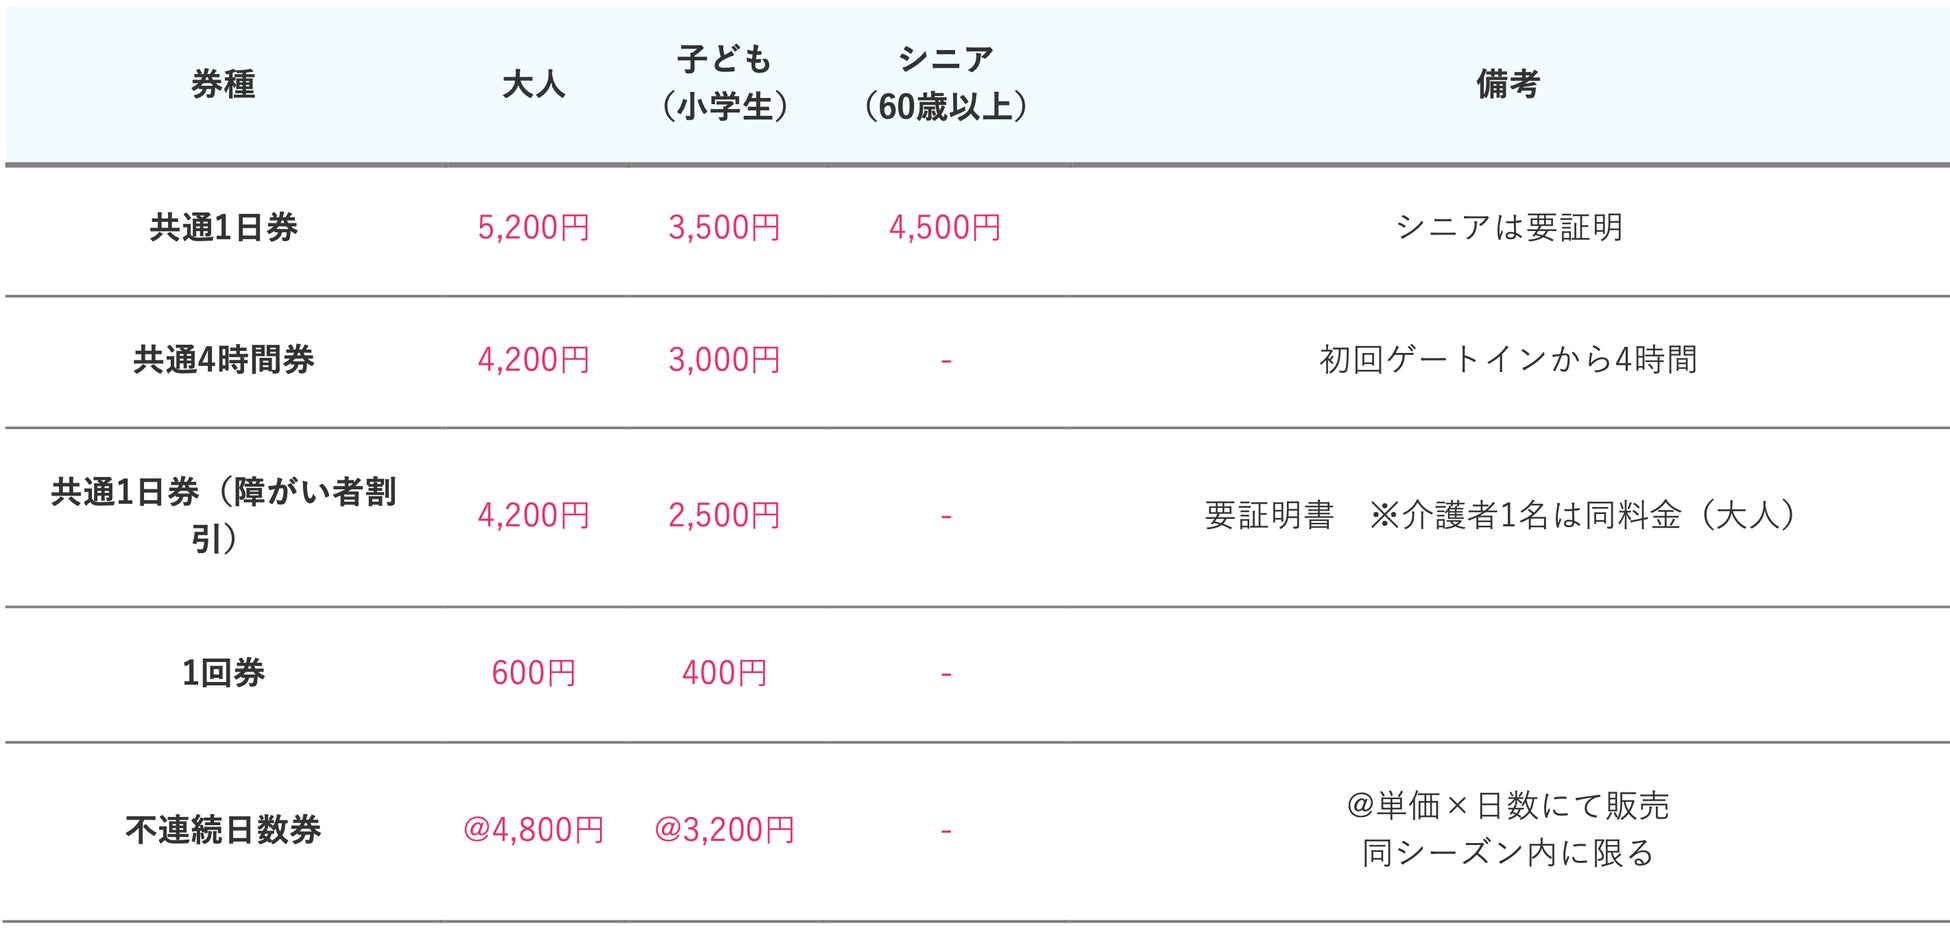Screen dimensions: 1950x928
Task: Select the @4,800円 adult unit price
Action: coord(533,830)
